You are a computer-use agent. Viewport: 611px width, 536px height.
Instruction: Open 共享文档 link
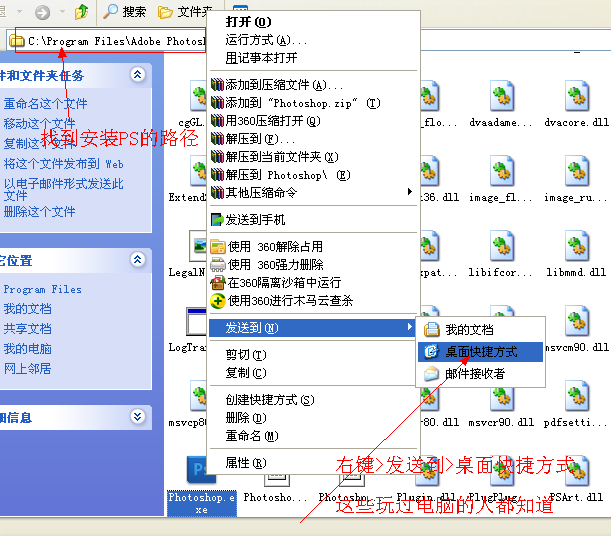pos(27,329)
